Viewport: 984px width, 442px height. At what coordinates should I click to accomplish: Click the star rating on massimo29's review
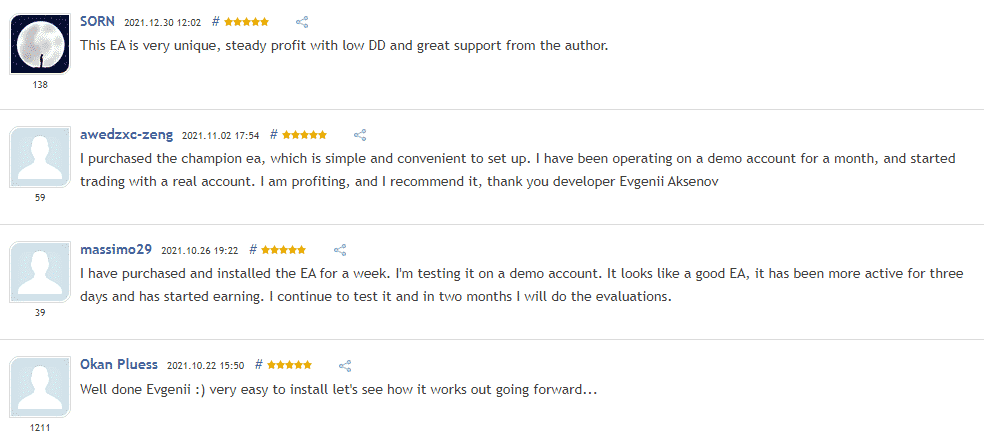pos(284,250)
